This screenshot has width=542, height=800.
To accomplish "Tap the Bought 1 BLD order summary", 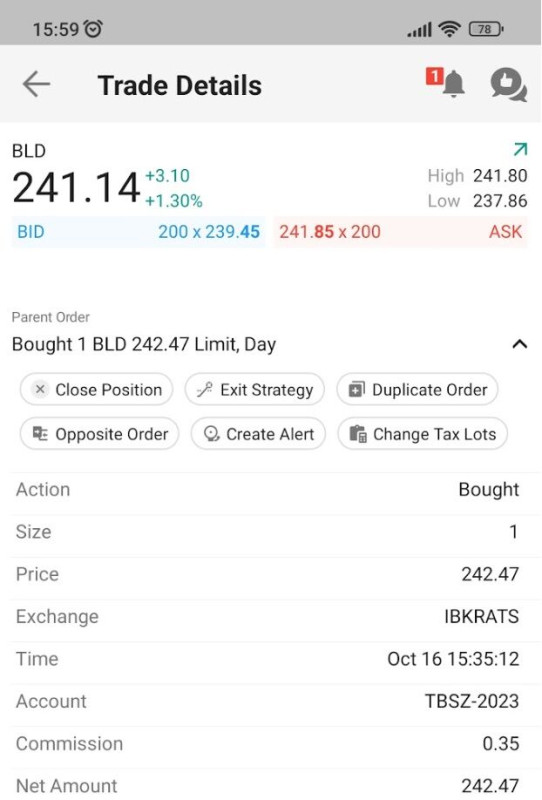I will point(144,344).
